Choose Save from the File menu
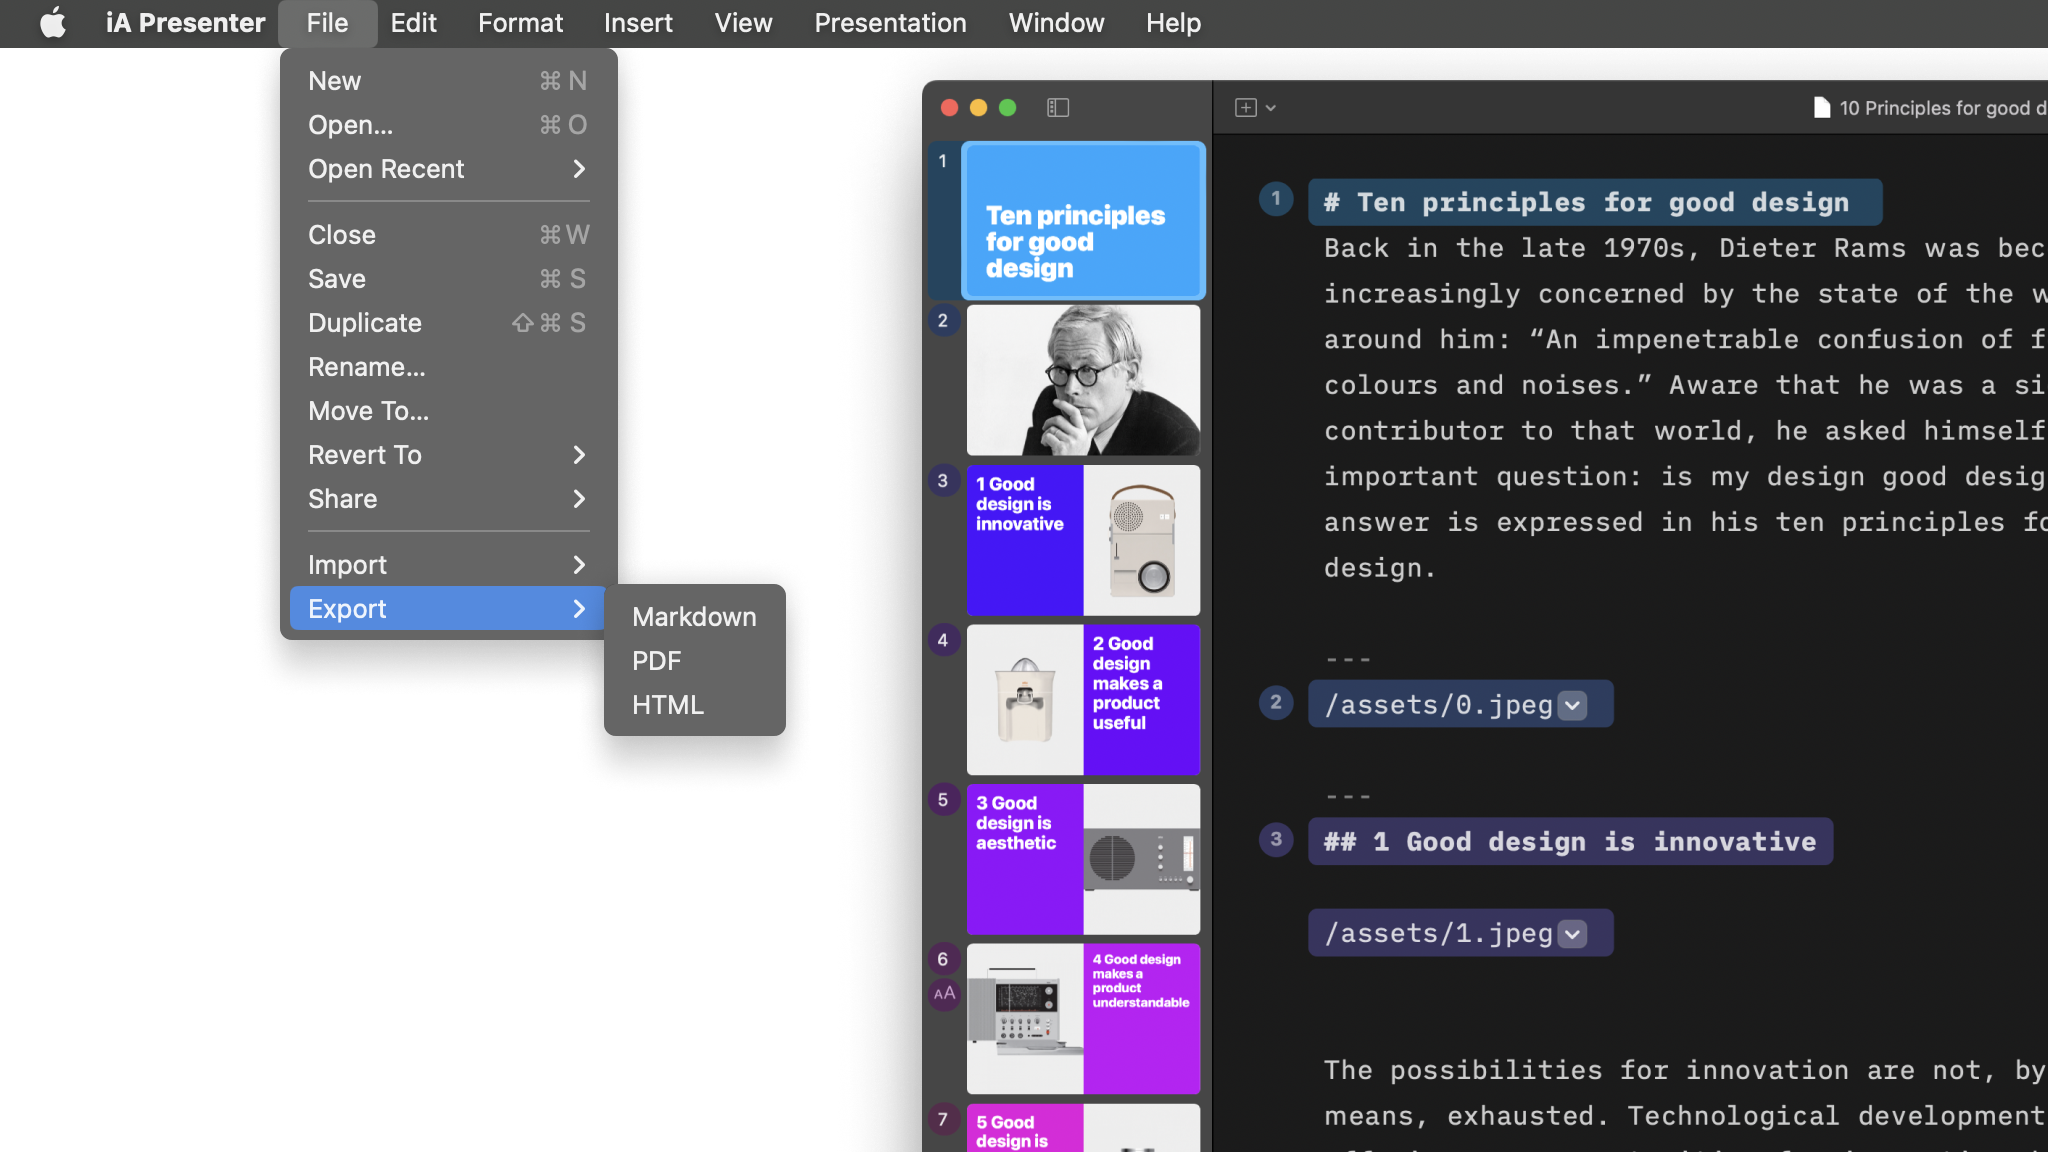Viewport: 2048px width, 1152px height. 448,279
